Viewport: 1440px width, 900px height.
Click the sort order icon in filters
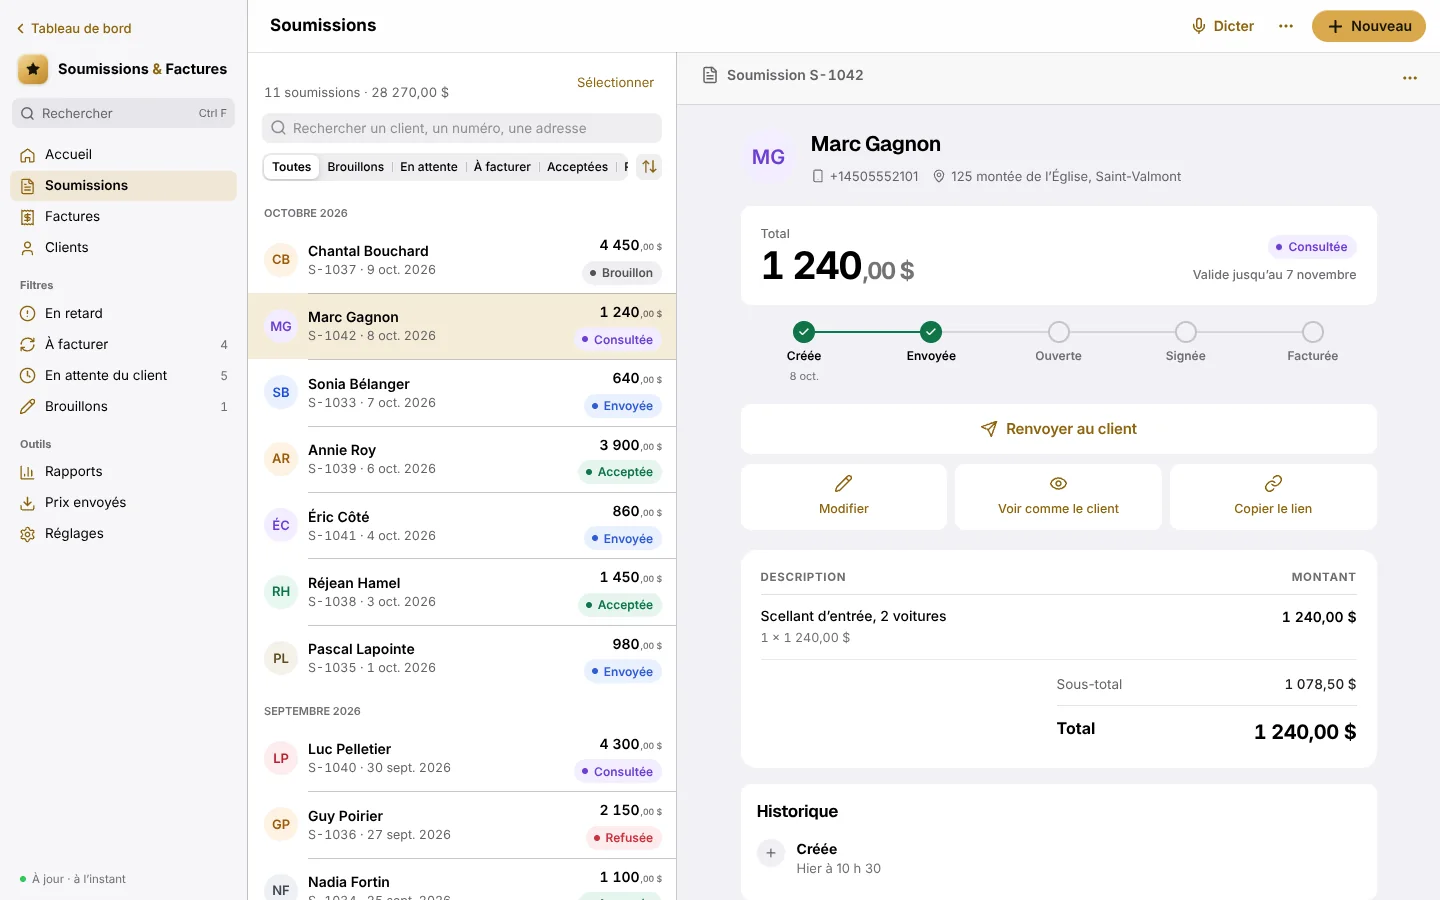[x=650, y=167]
